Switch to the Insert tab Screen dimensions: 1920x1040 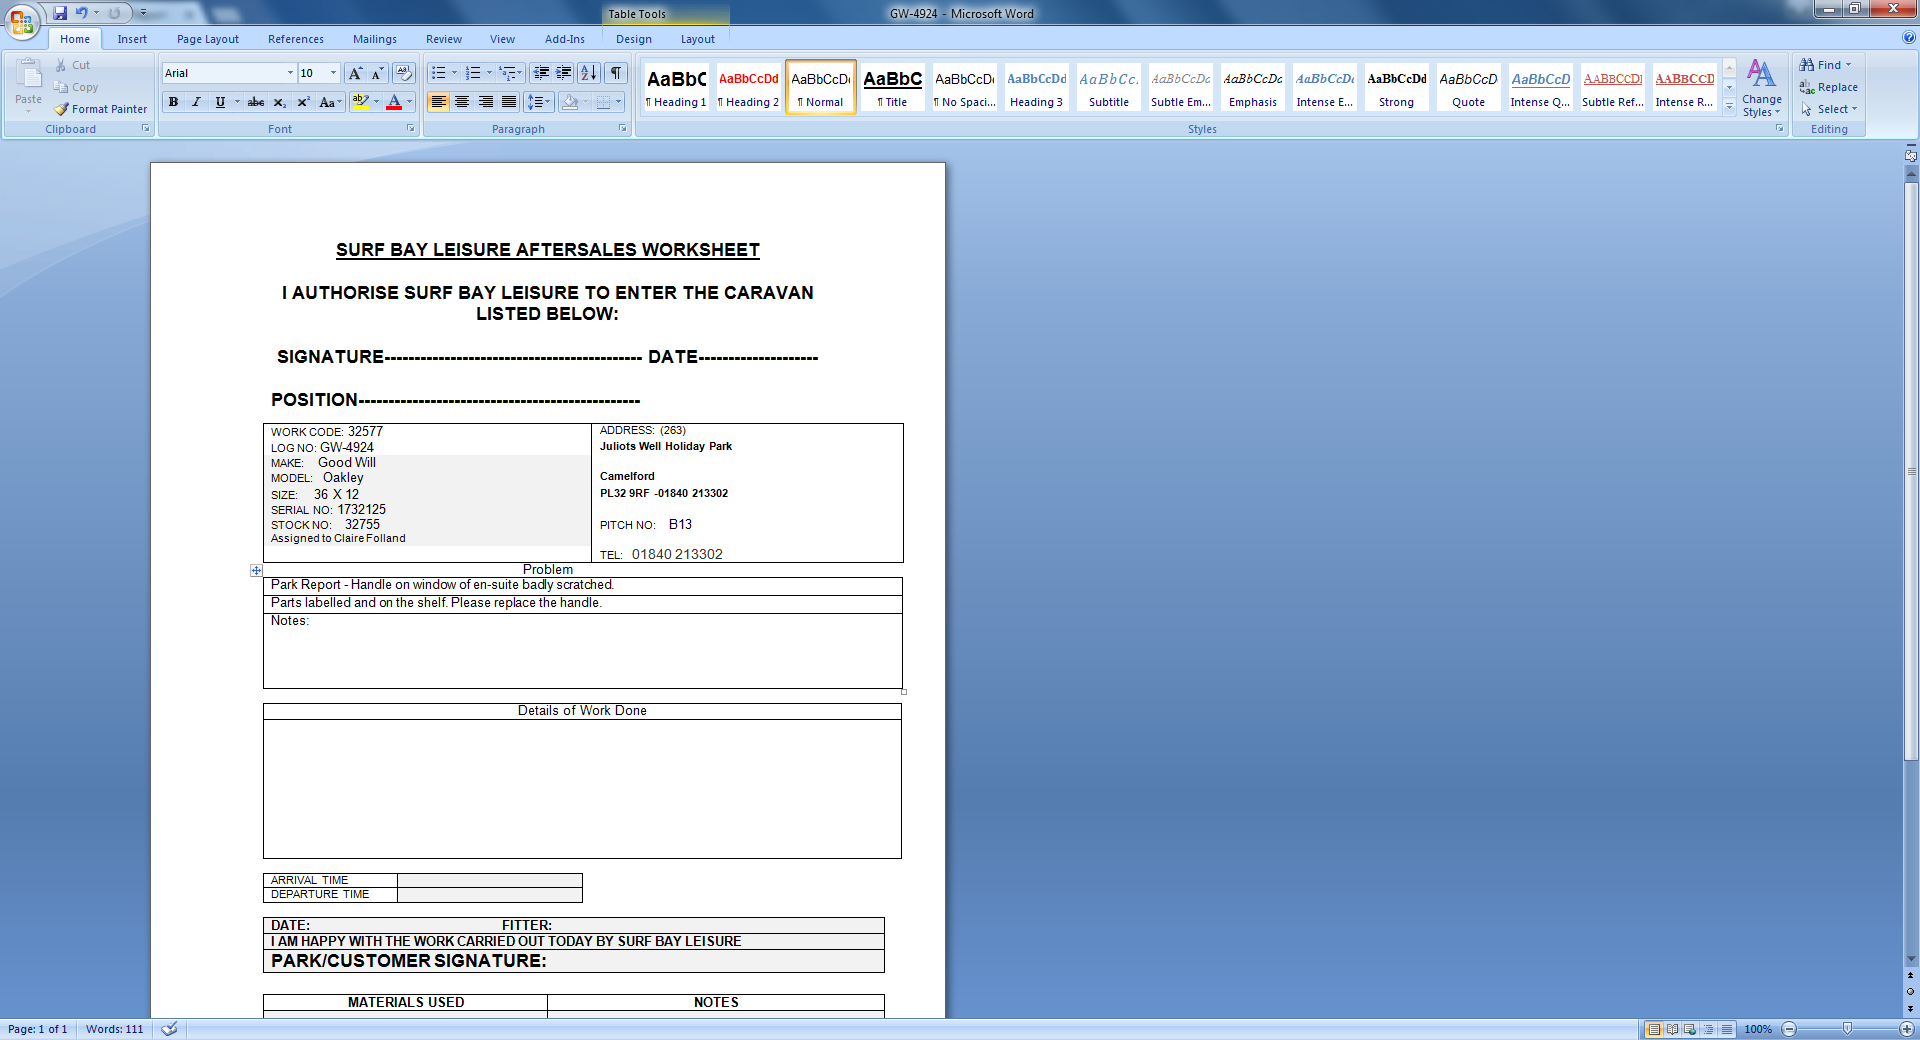point(132,39)
